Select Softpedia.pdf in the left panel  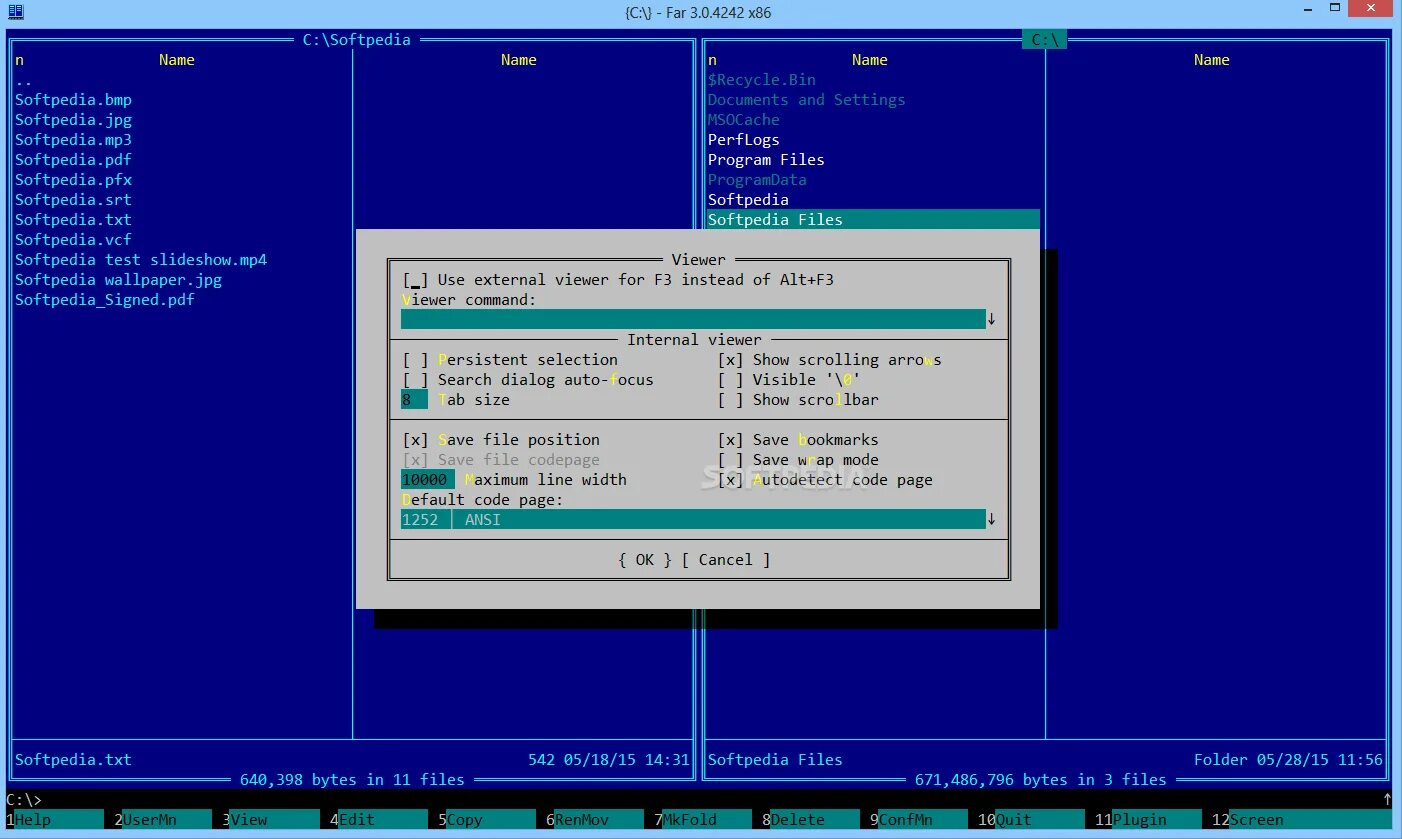click(73, 160)
